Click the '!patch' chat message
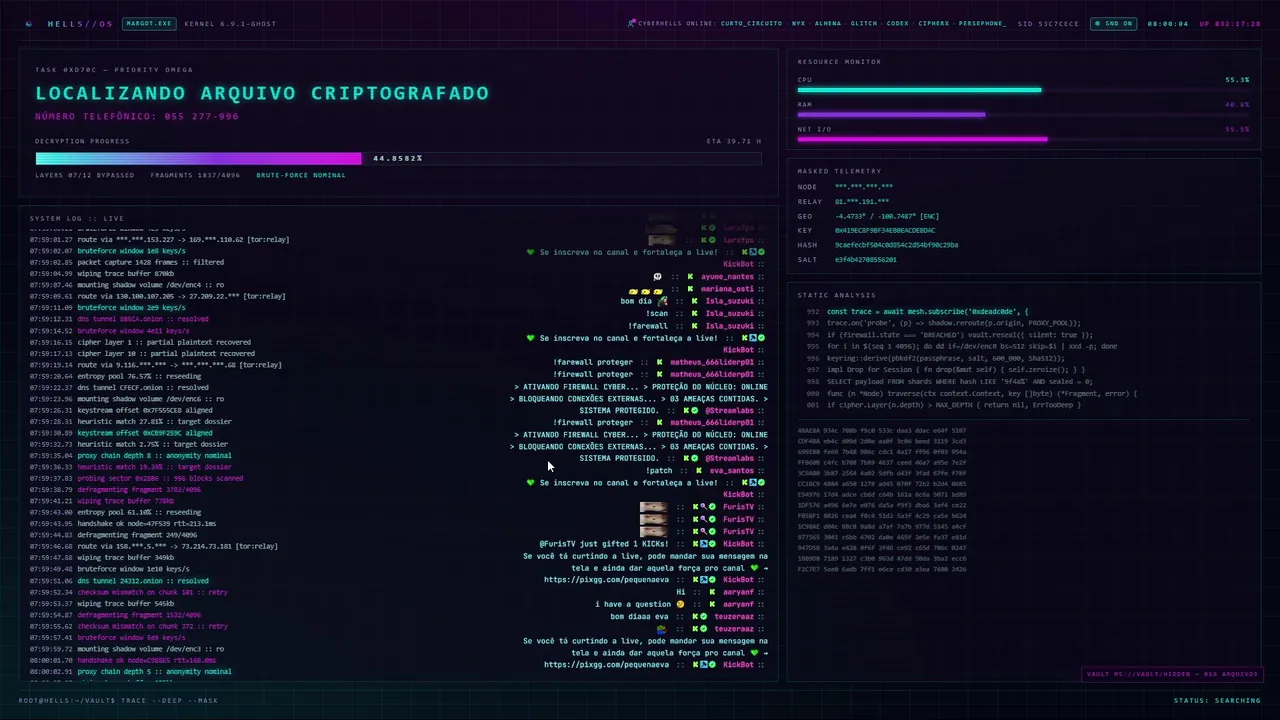 tap(660, 470)
